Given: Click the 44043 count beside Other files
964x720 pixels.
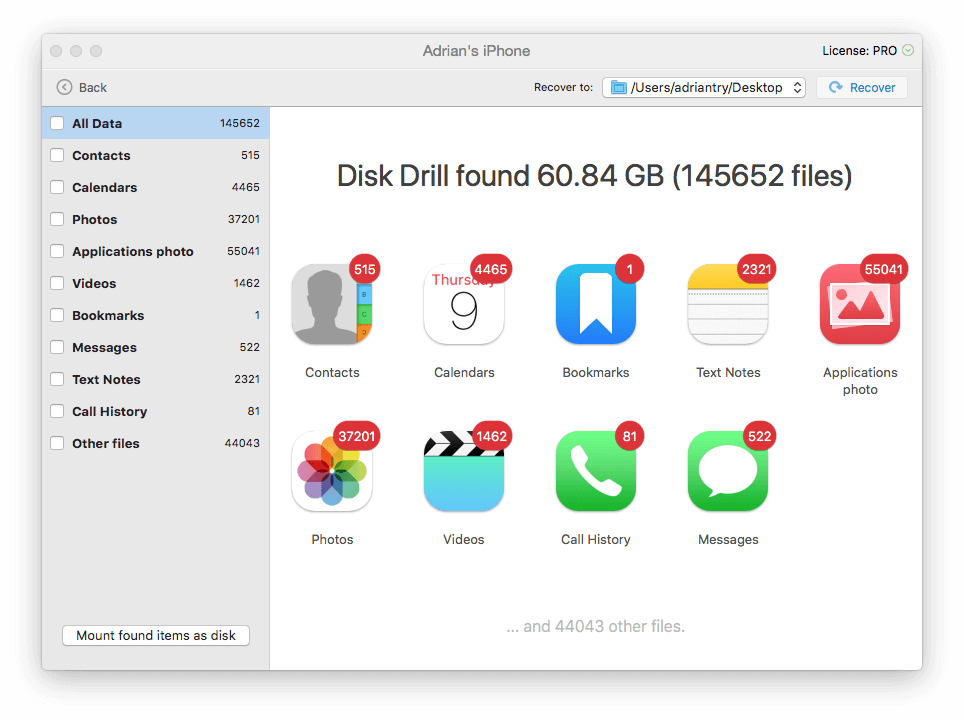Looking at the screenshot, I should click(242, 443).
